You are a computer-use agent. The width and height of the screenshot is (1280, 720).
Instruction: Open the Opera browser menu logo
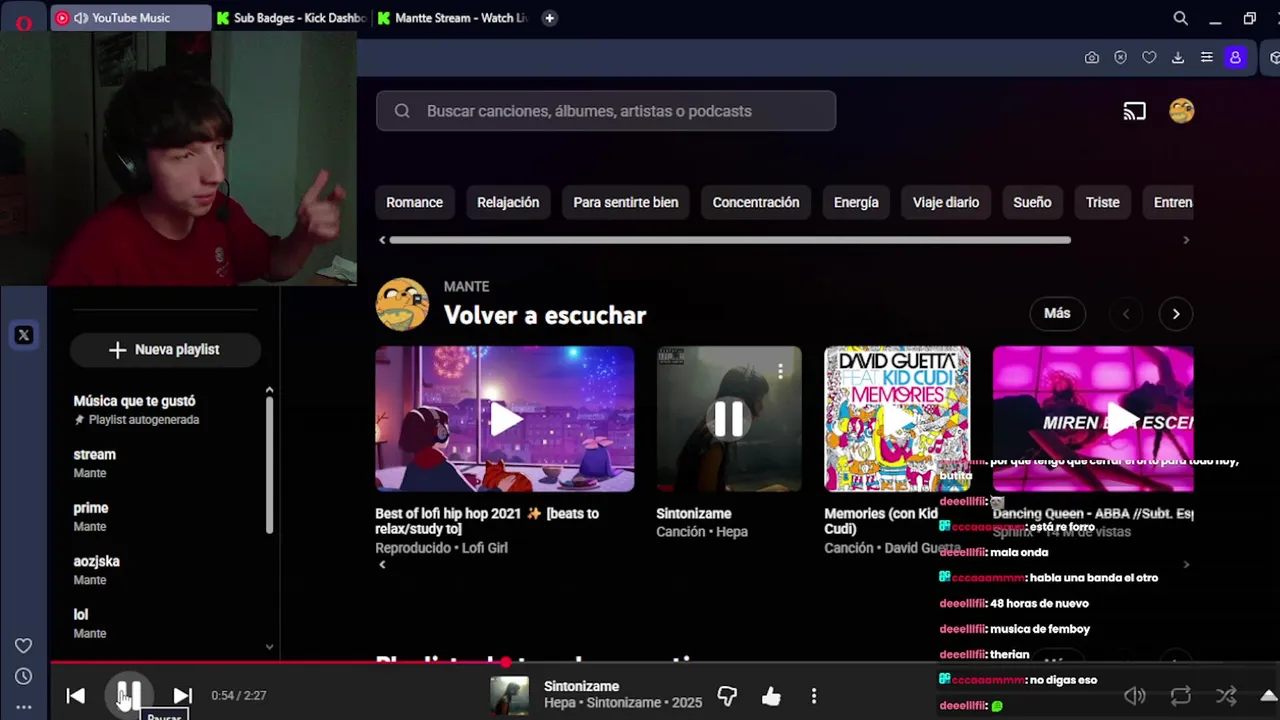pos(24,22)
